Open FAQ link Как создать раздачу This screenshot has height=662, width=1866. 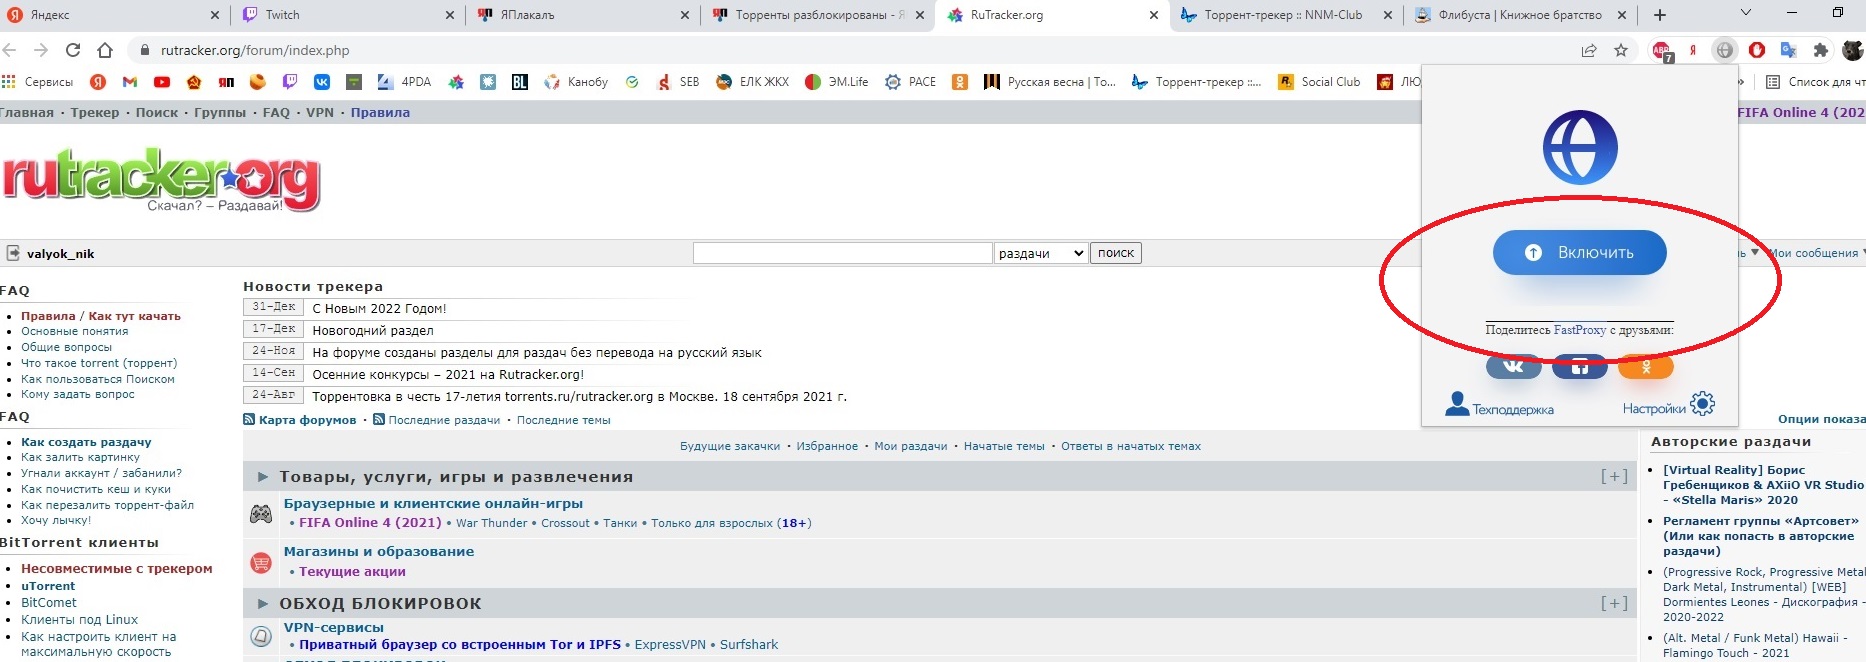86,442
